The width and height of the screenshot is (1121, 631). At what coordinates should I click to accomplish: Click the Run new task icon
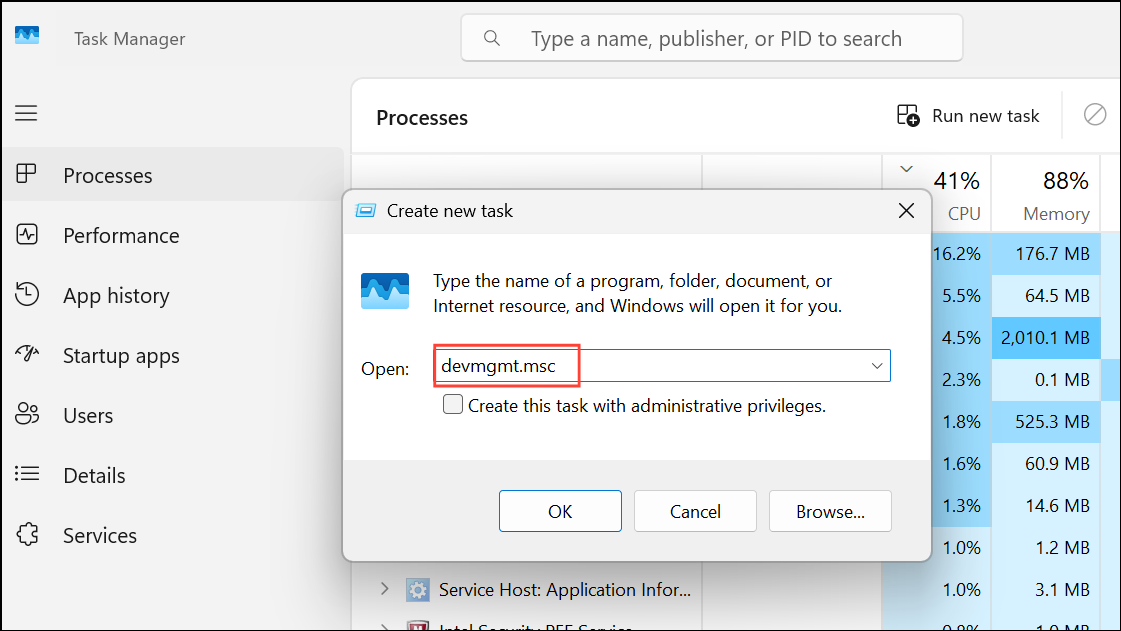click(908, 115)
